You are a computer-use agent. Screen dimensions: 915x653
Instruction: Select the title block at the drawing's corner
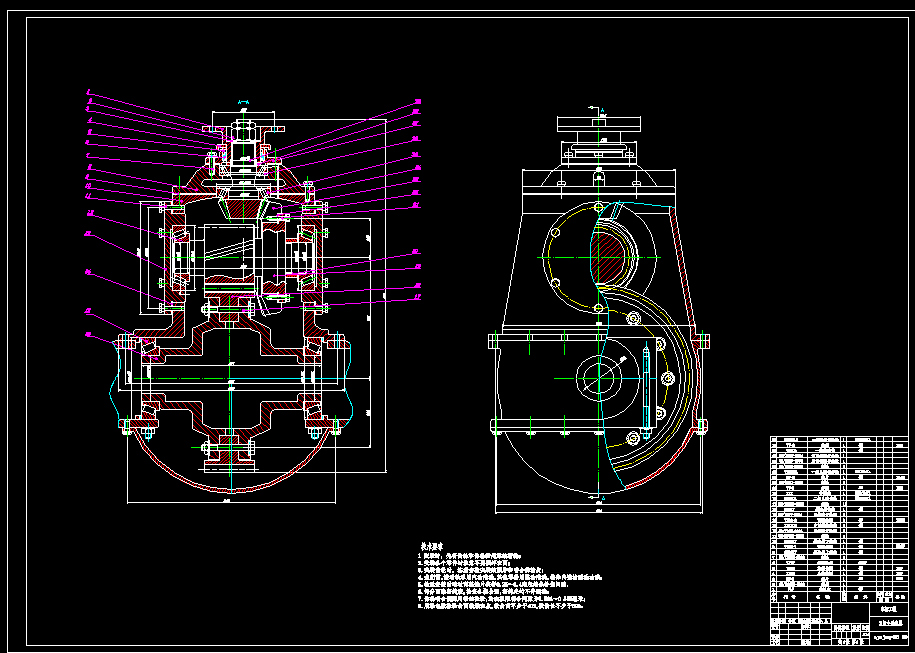[x=839, y=624]
